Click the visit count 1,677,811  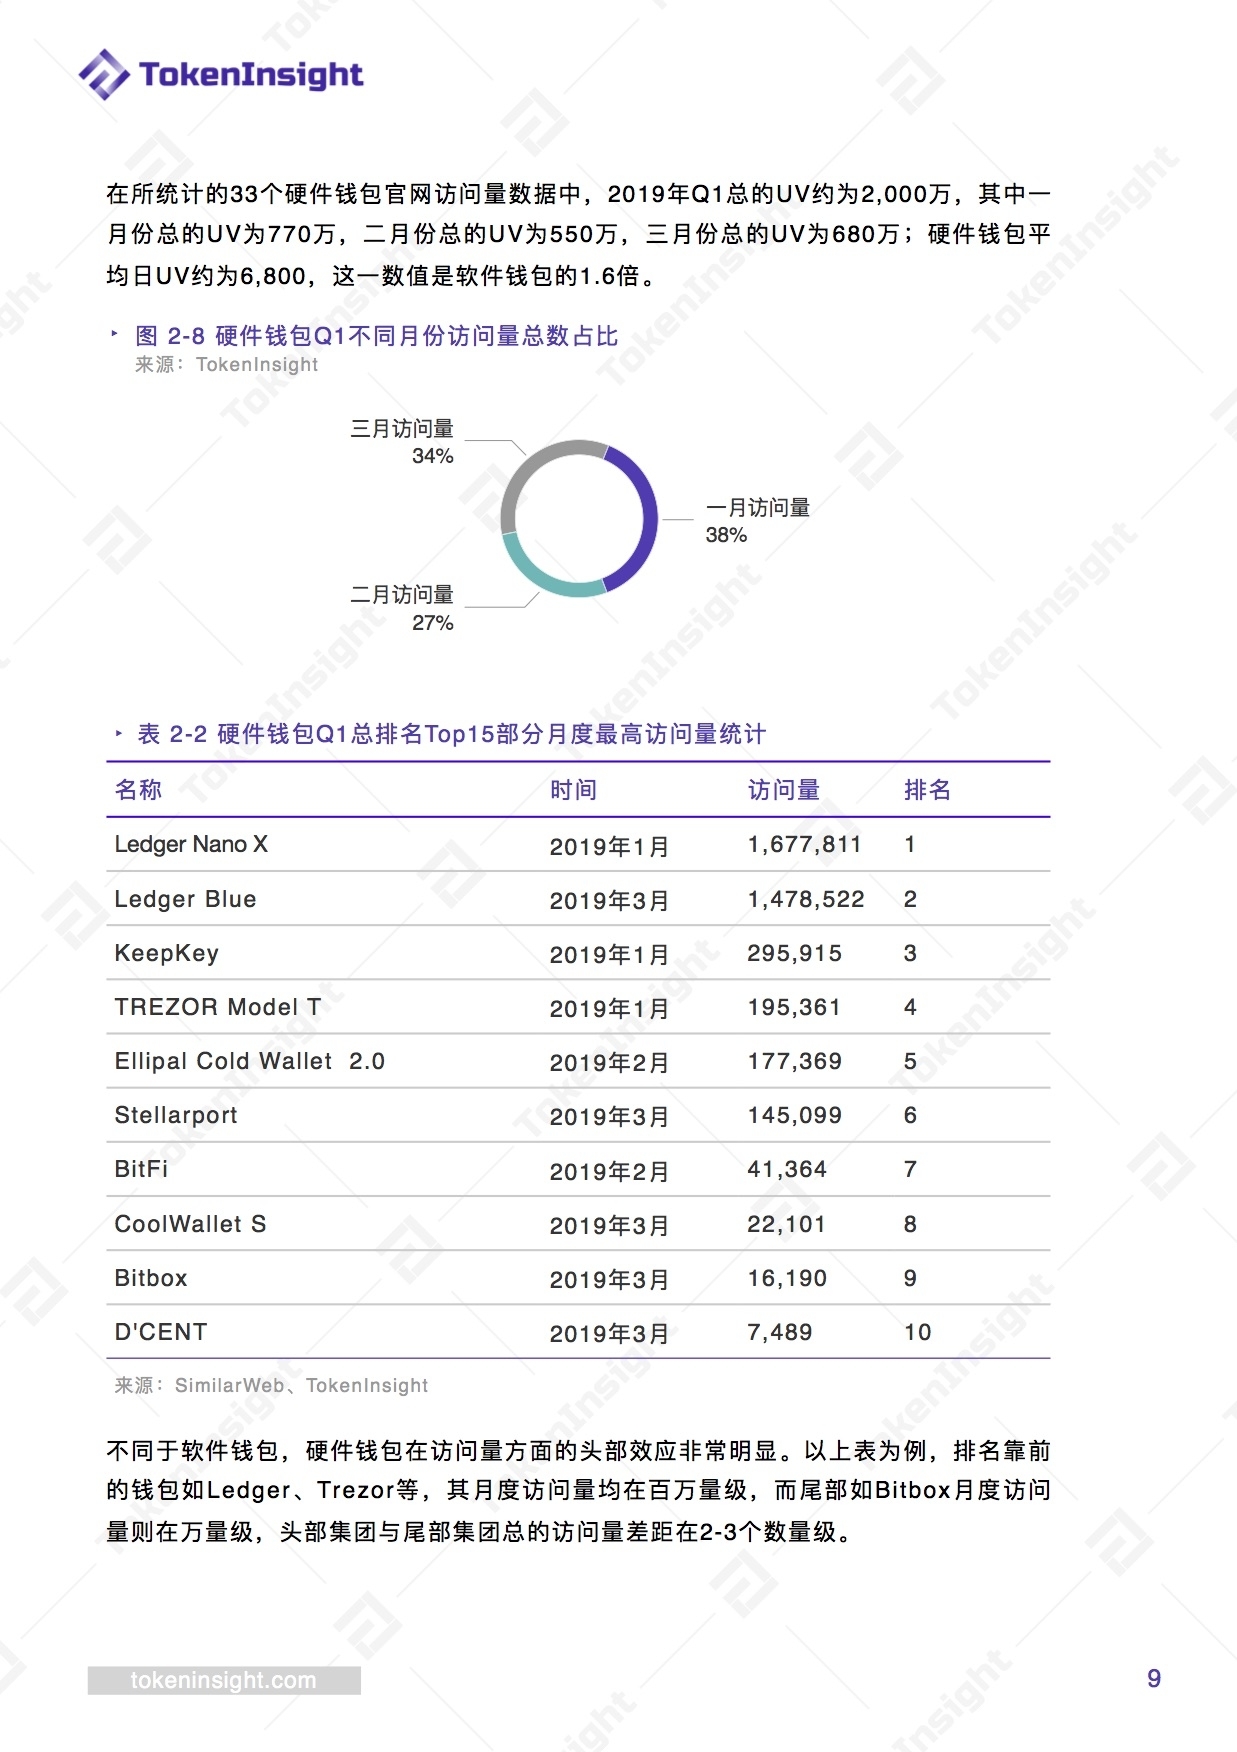[805, 845]
